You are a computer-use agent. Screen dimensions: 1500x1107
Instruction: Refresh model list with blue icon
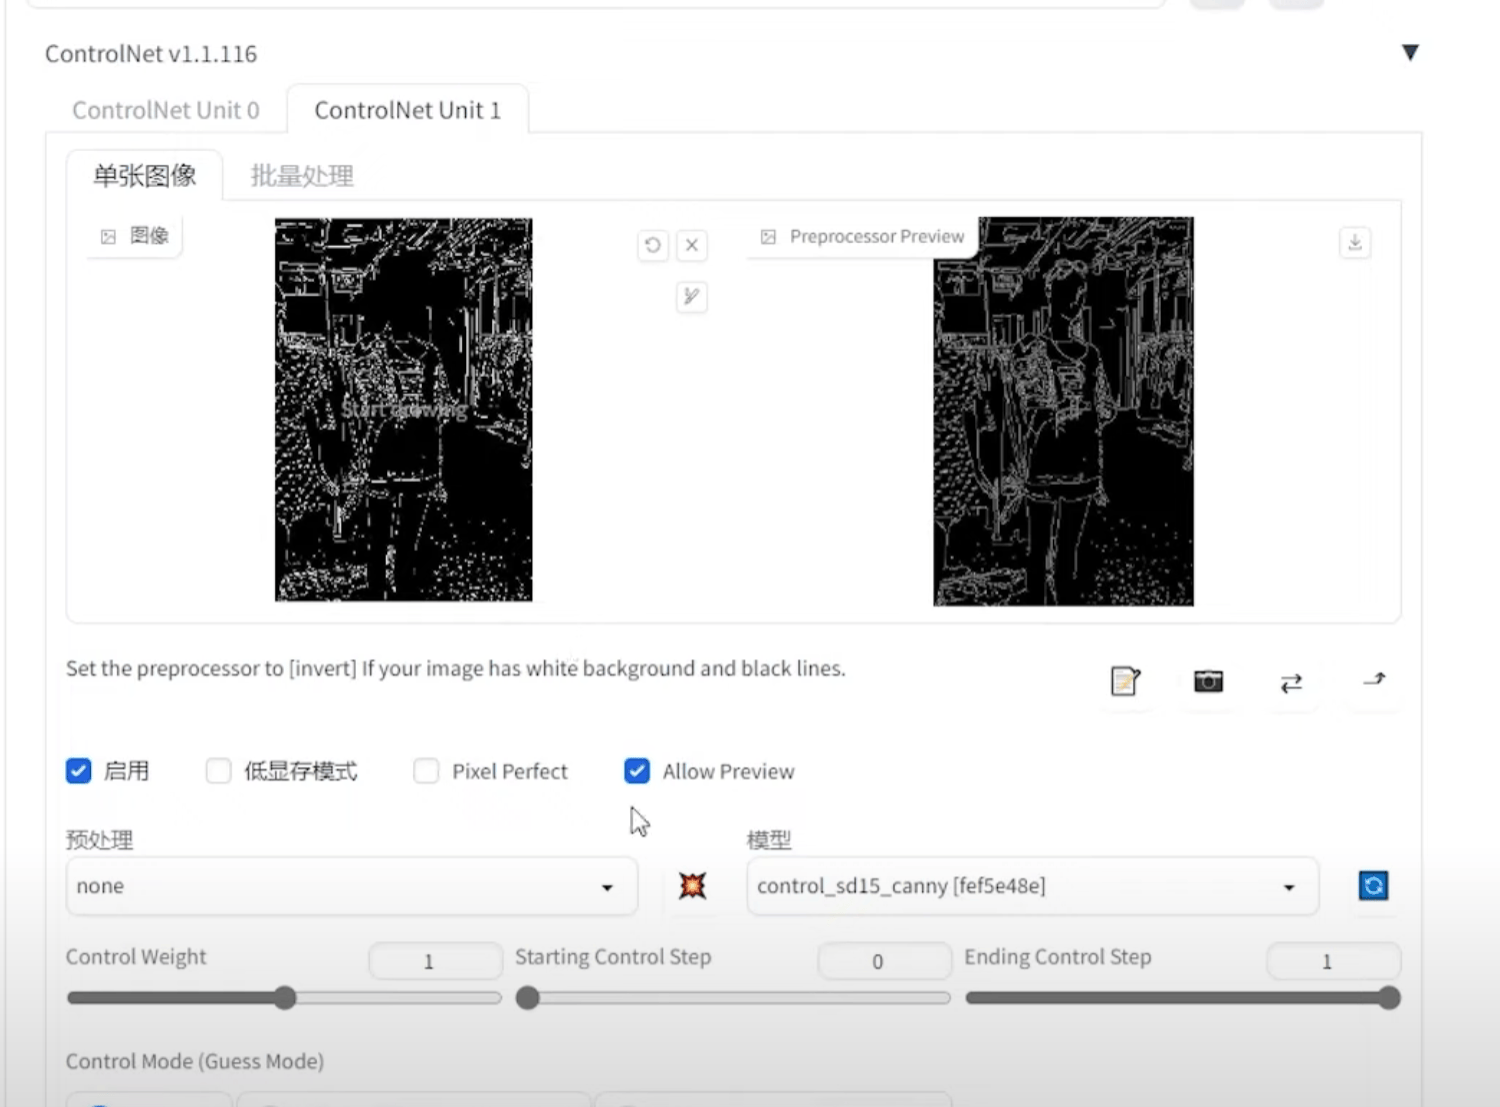point(1373,886)
